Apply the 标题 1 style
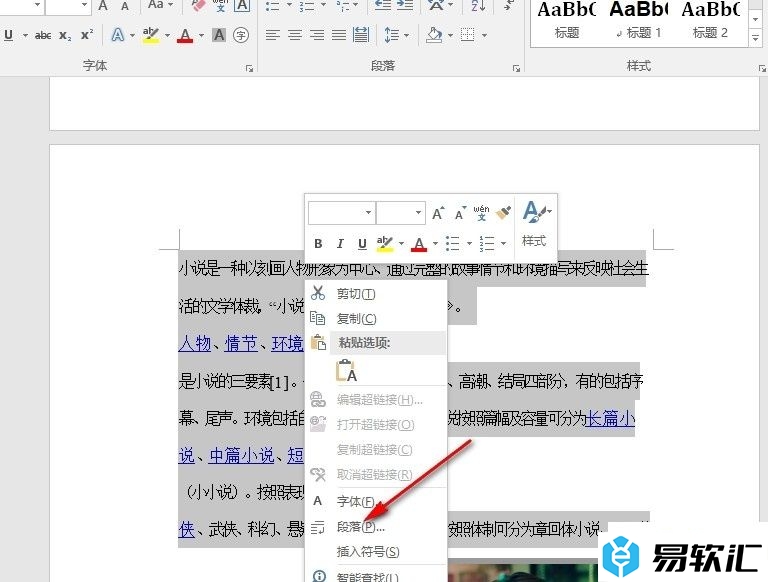This screenshot has width=768, height=582. tap(638, 21)
